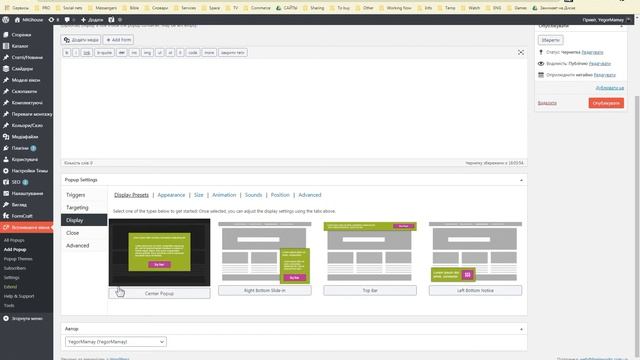Click the plus 'Додати' new item
Viewport: 640px width, 360px height.
[92, 20]
